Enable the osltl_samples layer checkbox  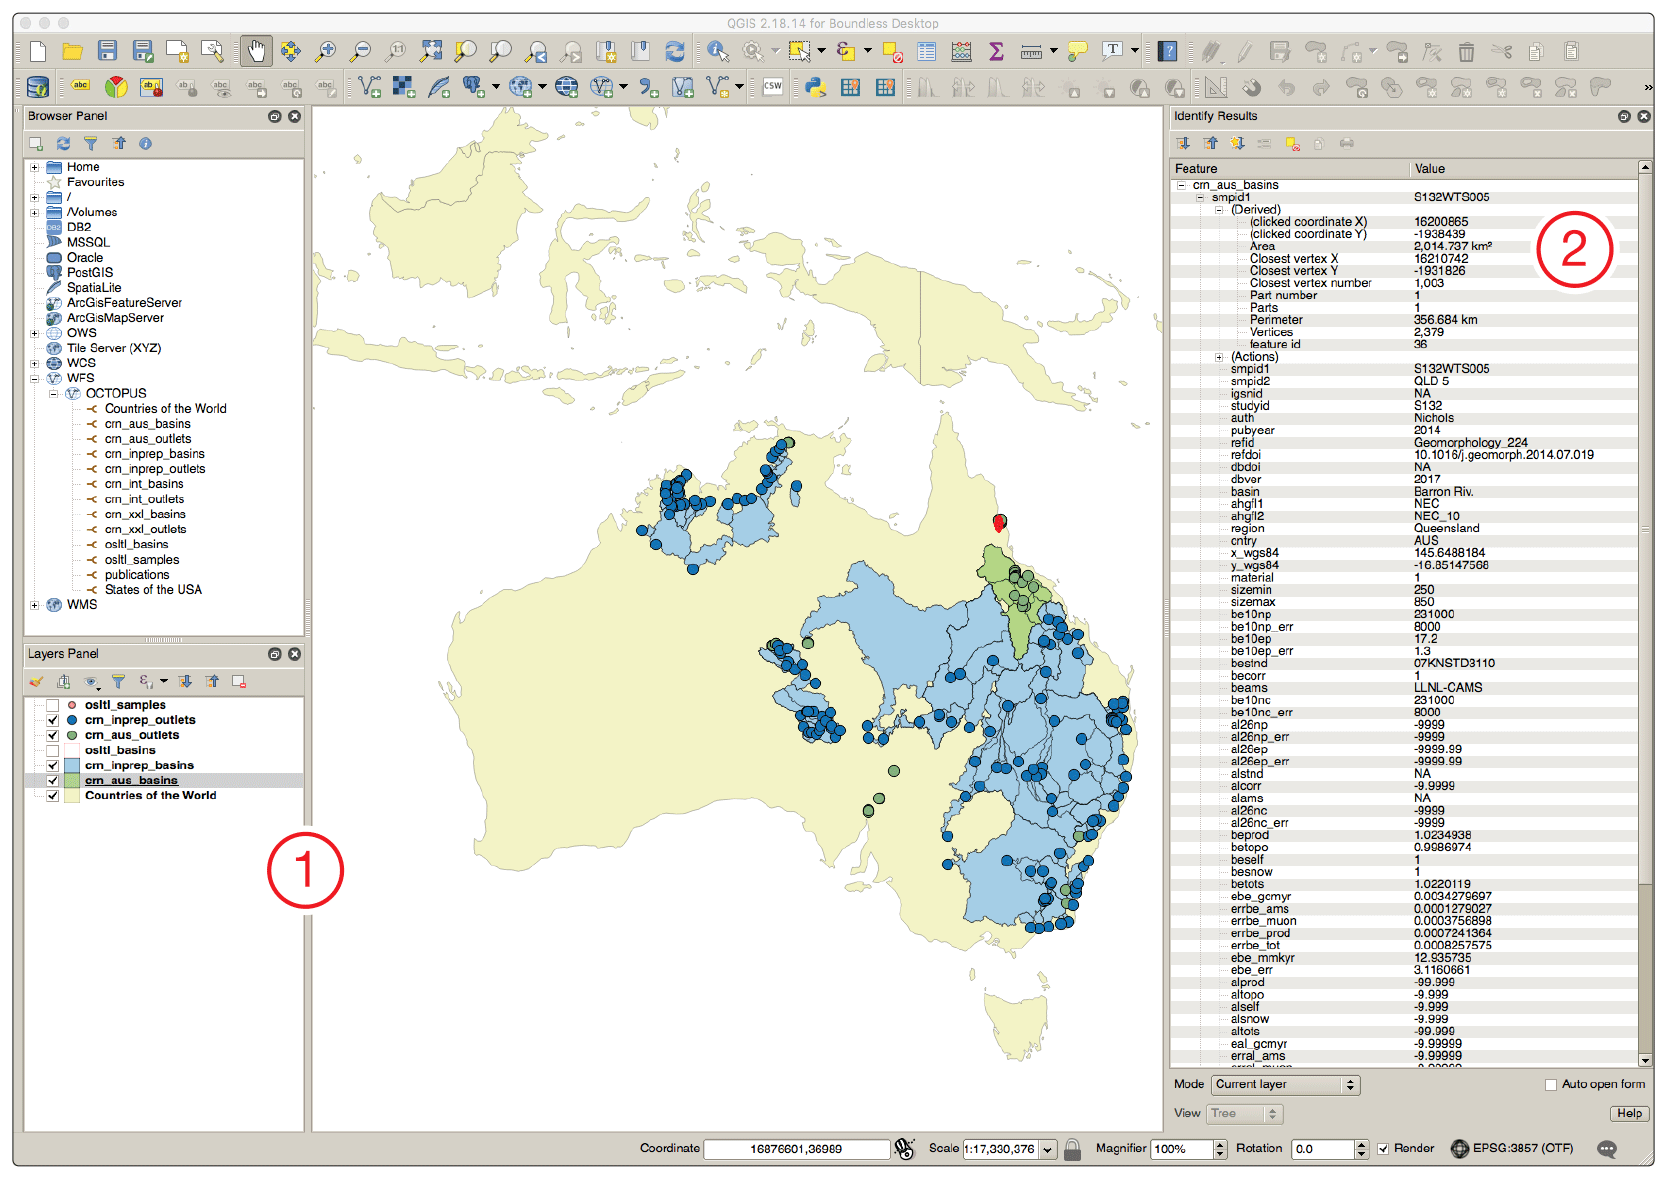53,705
